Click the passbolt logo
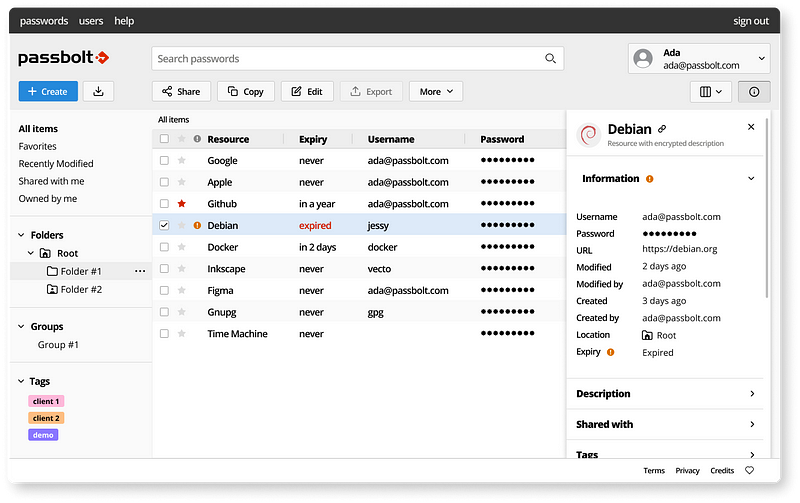Viewport: 800px width, 503px height. pos(64,58)
